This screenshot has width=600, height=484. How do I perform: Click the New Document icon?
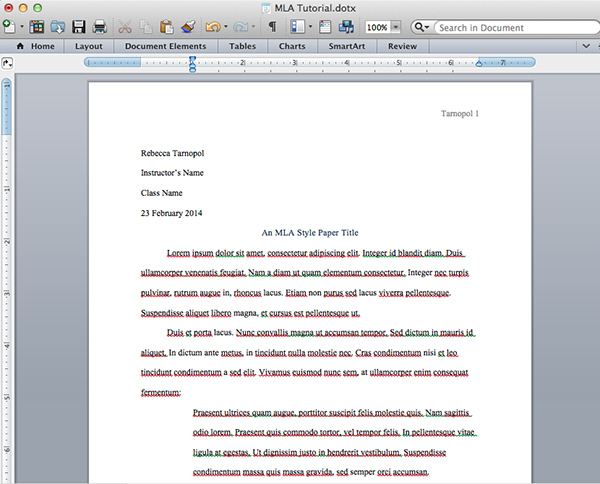point(9,26)
